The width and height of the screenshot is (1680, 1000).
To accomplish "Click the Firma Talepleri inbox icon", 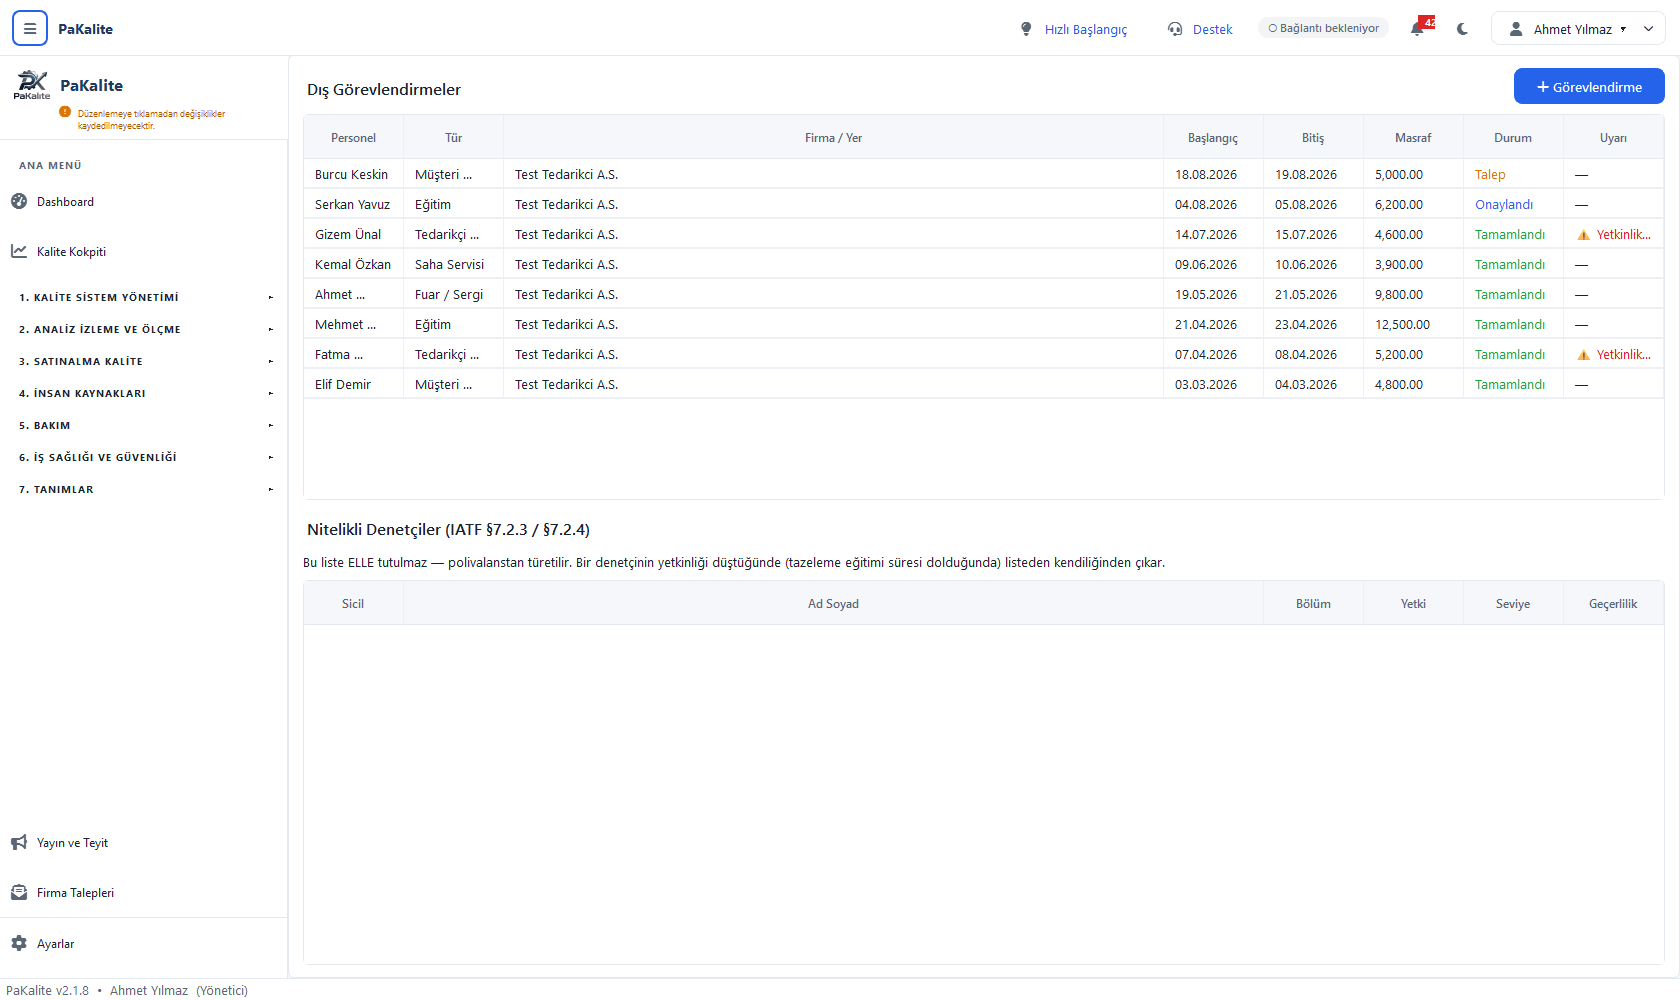I will click(x=19, y=893).
